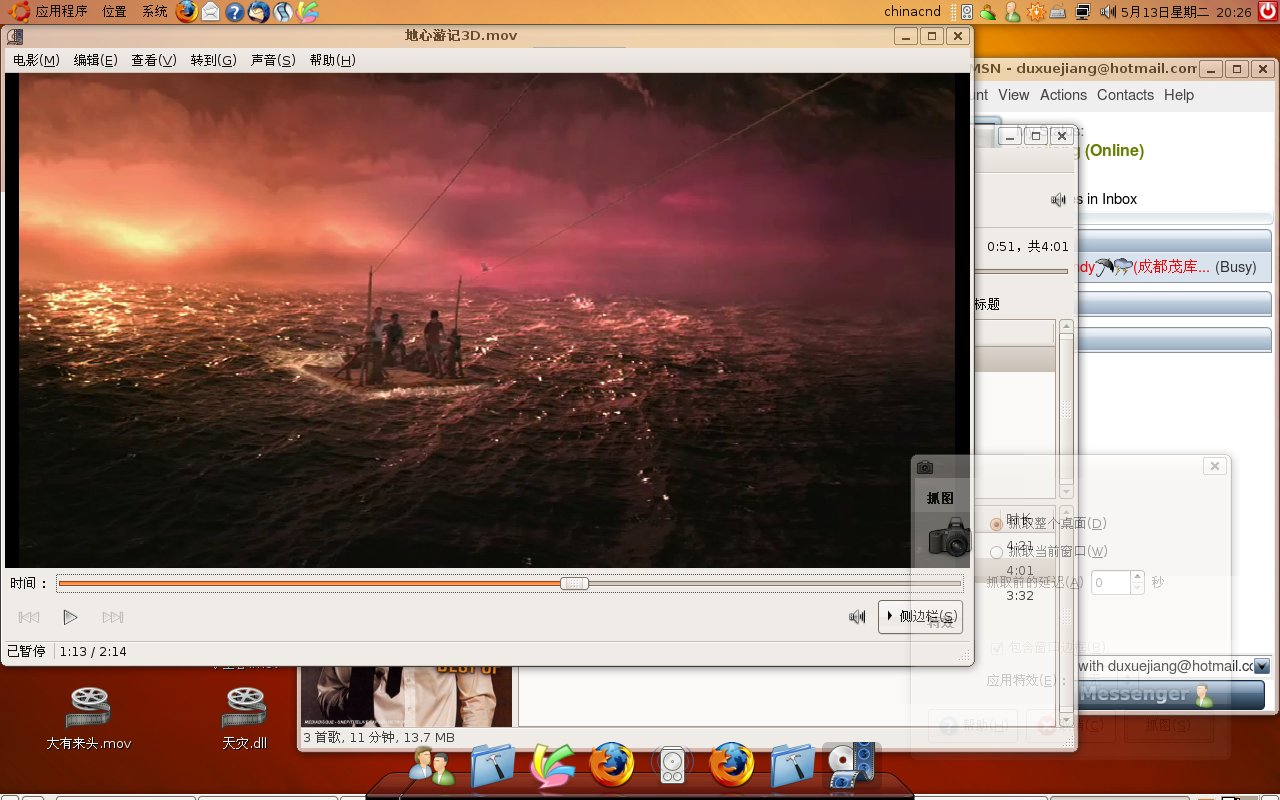Click the album cover thumbnail in music player

point(405,695)
